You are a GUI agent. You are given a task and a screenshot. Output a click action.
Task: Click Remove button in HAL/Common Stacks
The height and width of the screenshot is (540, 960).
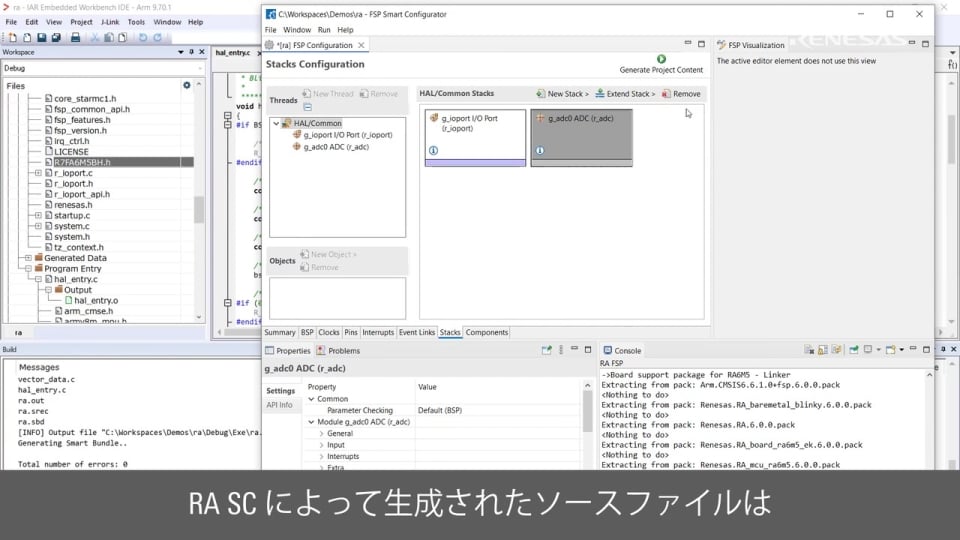pyautogui.click(x=681, y=94)
